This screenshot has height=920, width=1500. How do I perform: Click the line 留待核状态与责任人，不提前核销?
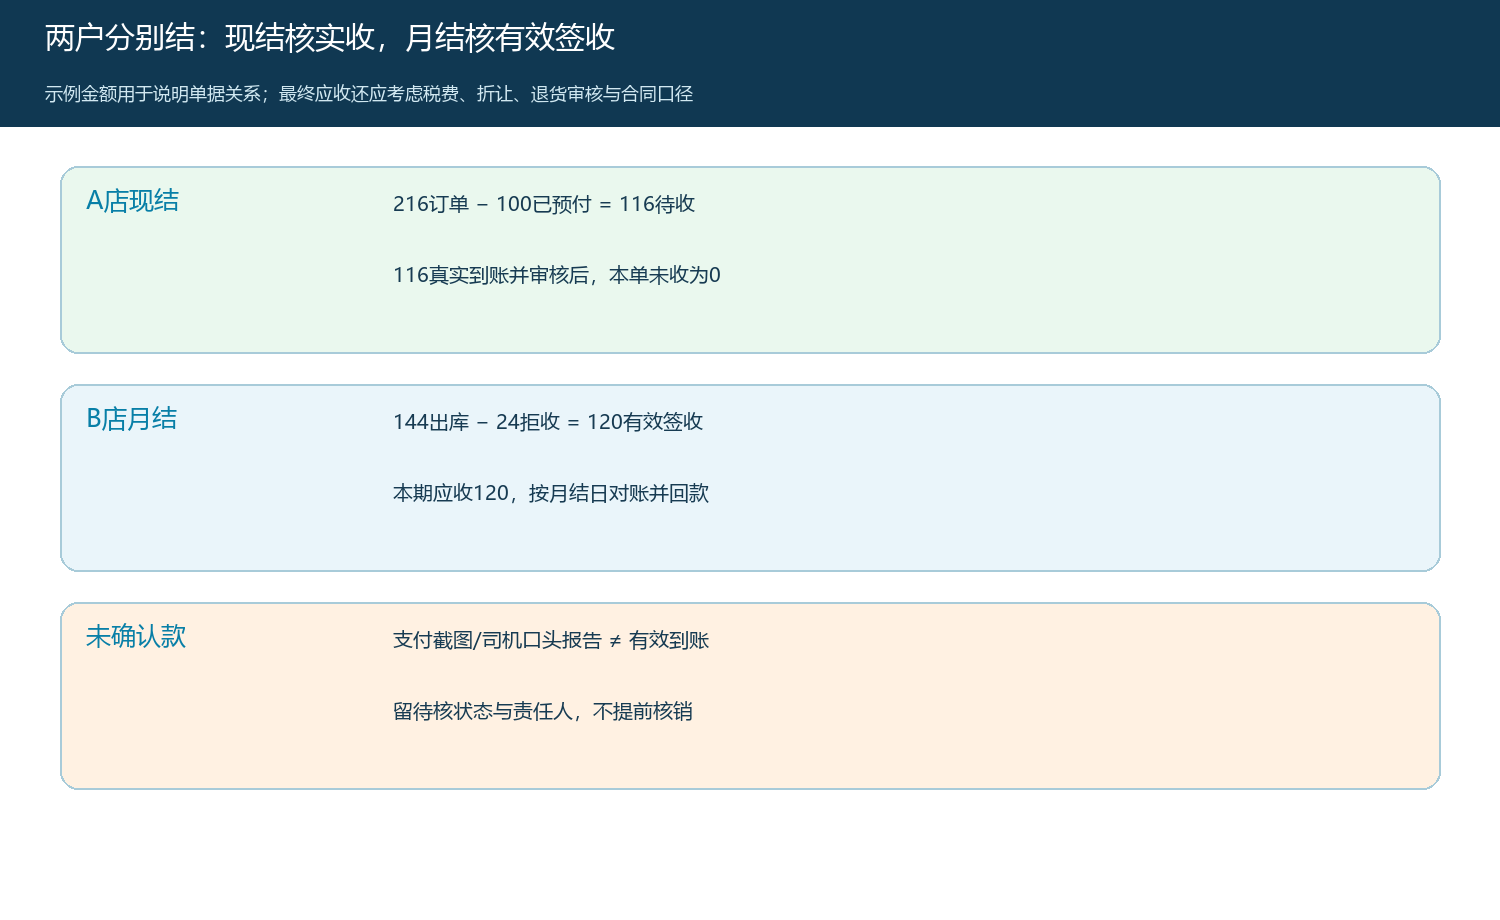click(543, 711)
